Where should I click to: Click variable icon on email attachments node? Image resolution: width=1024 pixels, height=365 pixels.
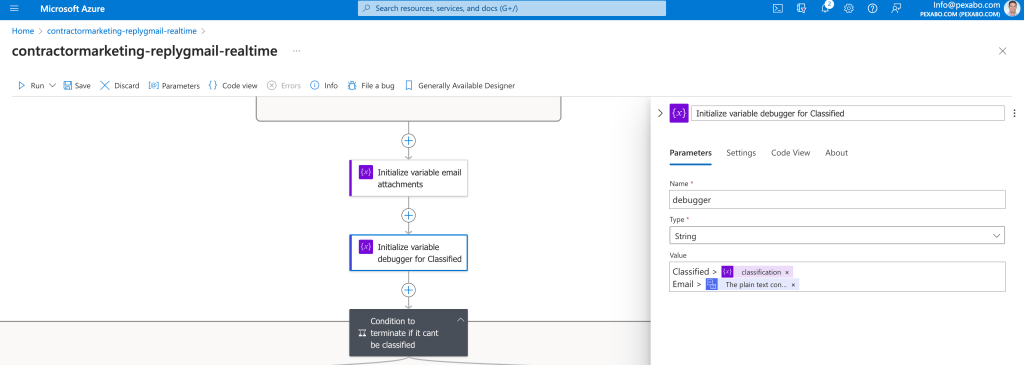click(x=366, y=172)
